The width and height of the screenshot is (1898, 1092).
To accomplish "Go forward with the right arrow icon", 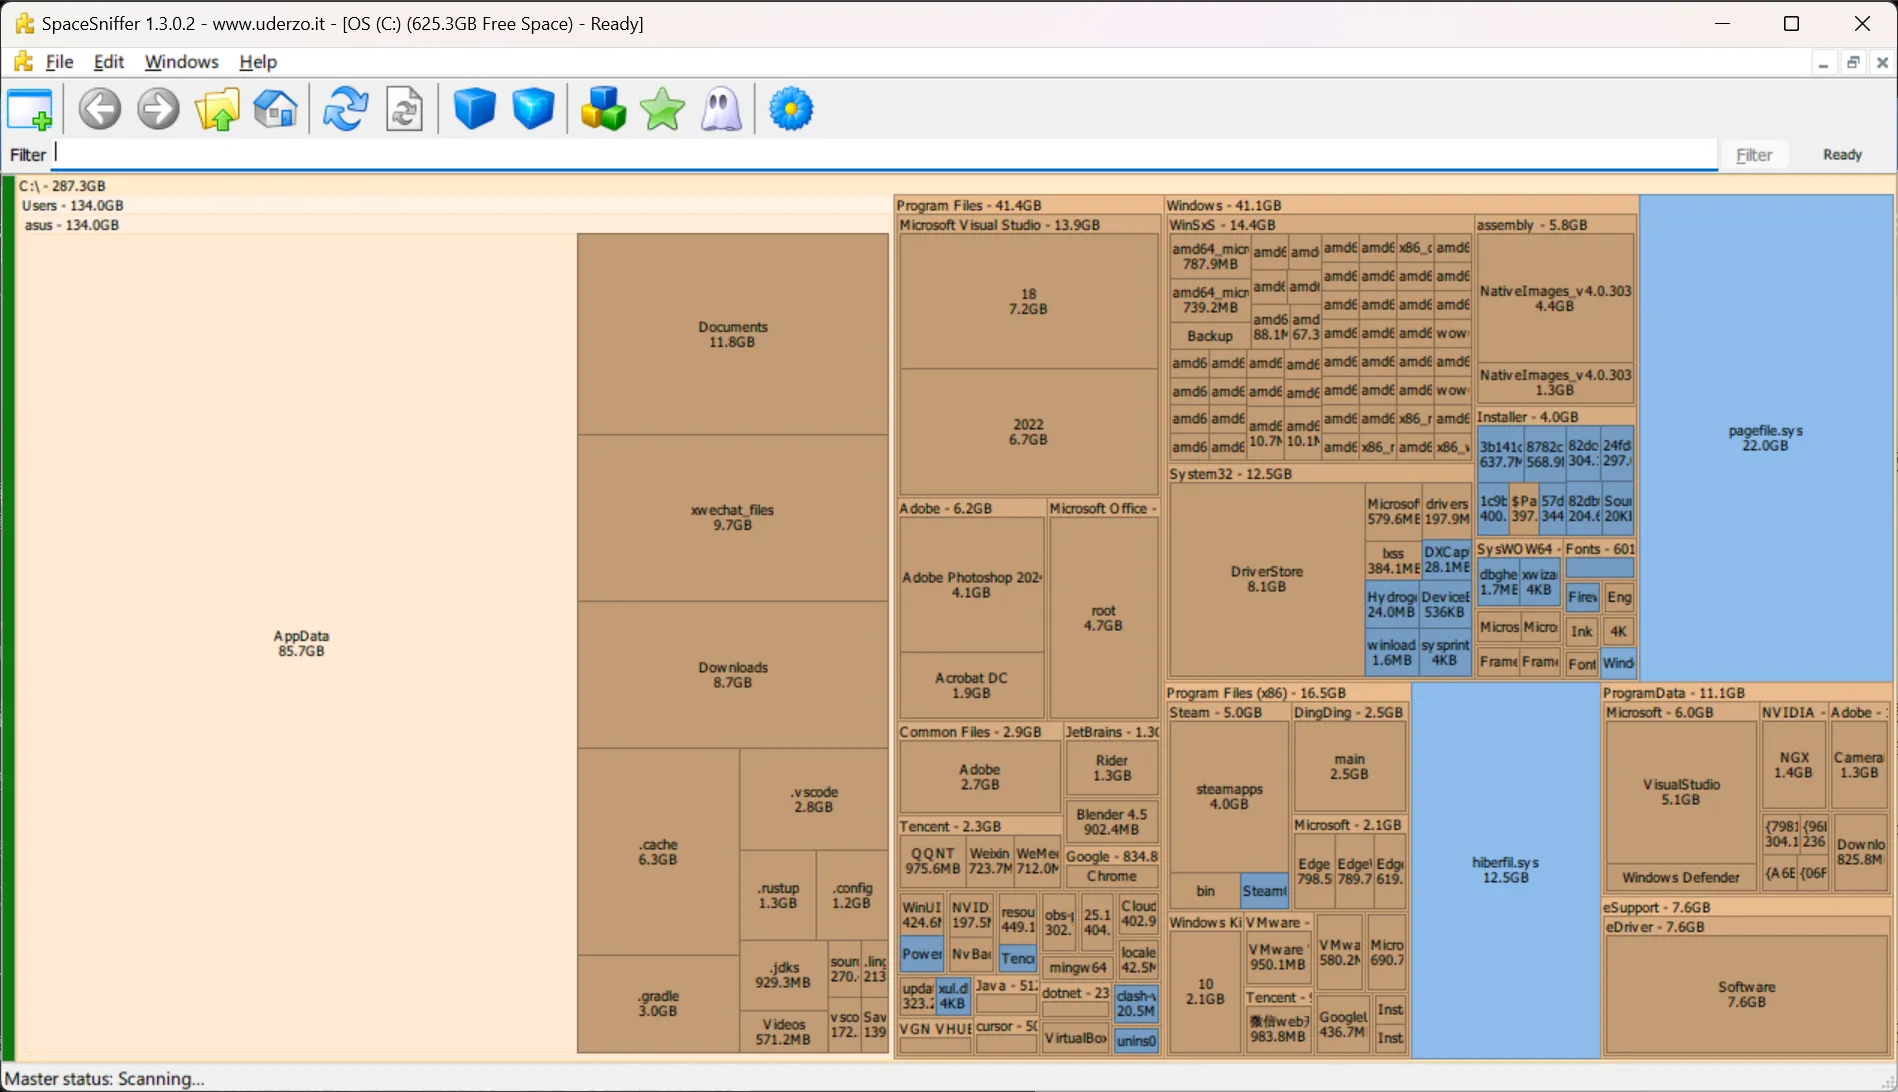I will (x=158, y=109).
